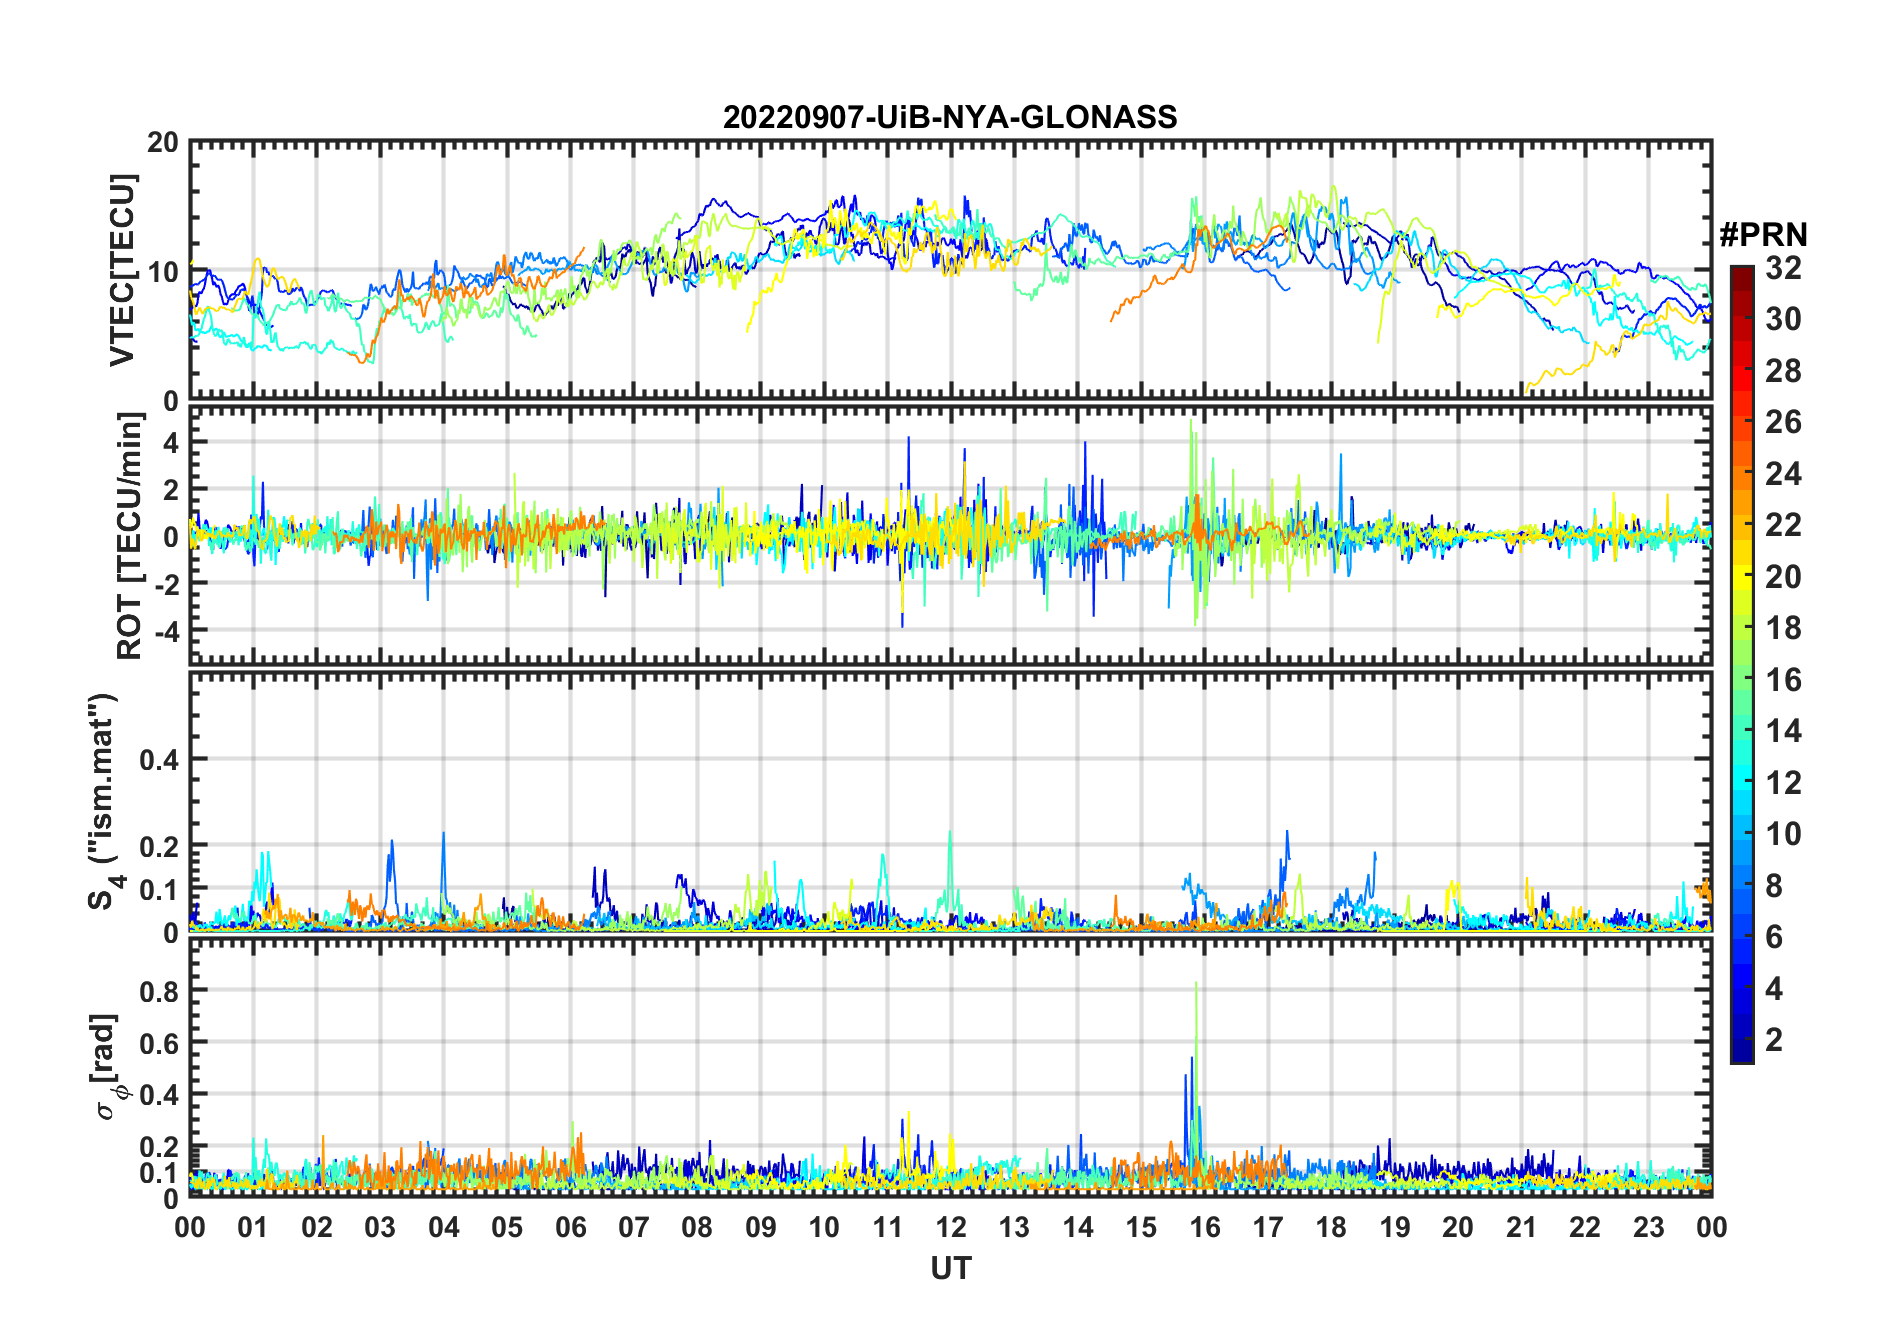Viewport: 1902px width, 1330px height.
Task: Click the colorbar tick label 14
Action: tap(1783, 731)
